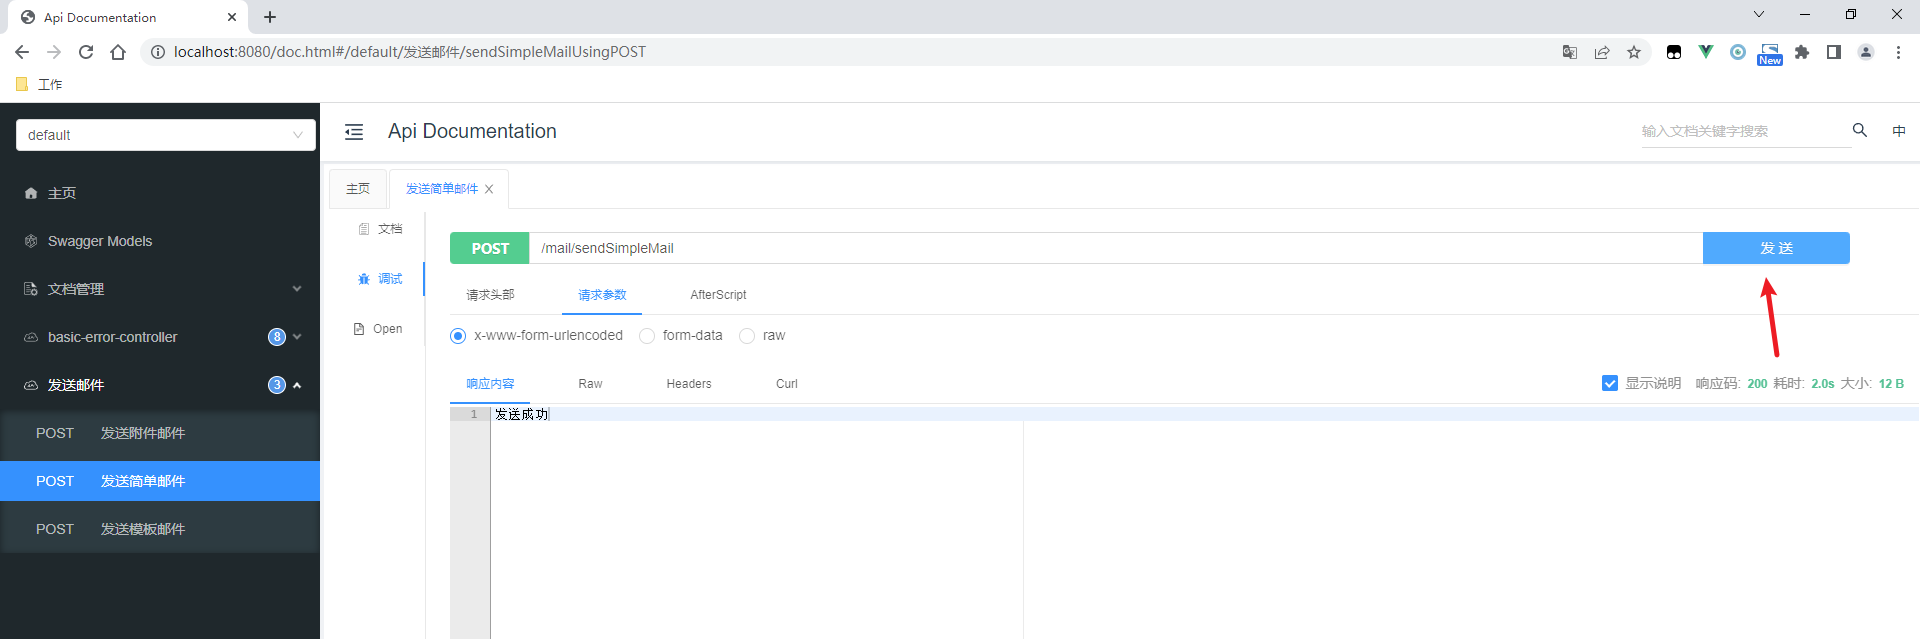The image size is (1920, 639).
Task: Click the 发送 send button
Action: pyautogui.click(x=1776, y=248)
